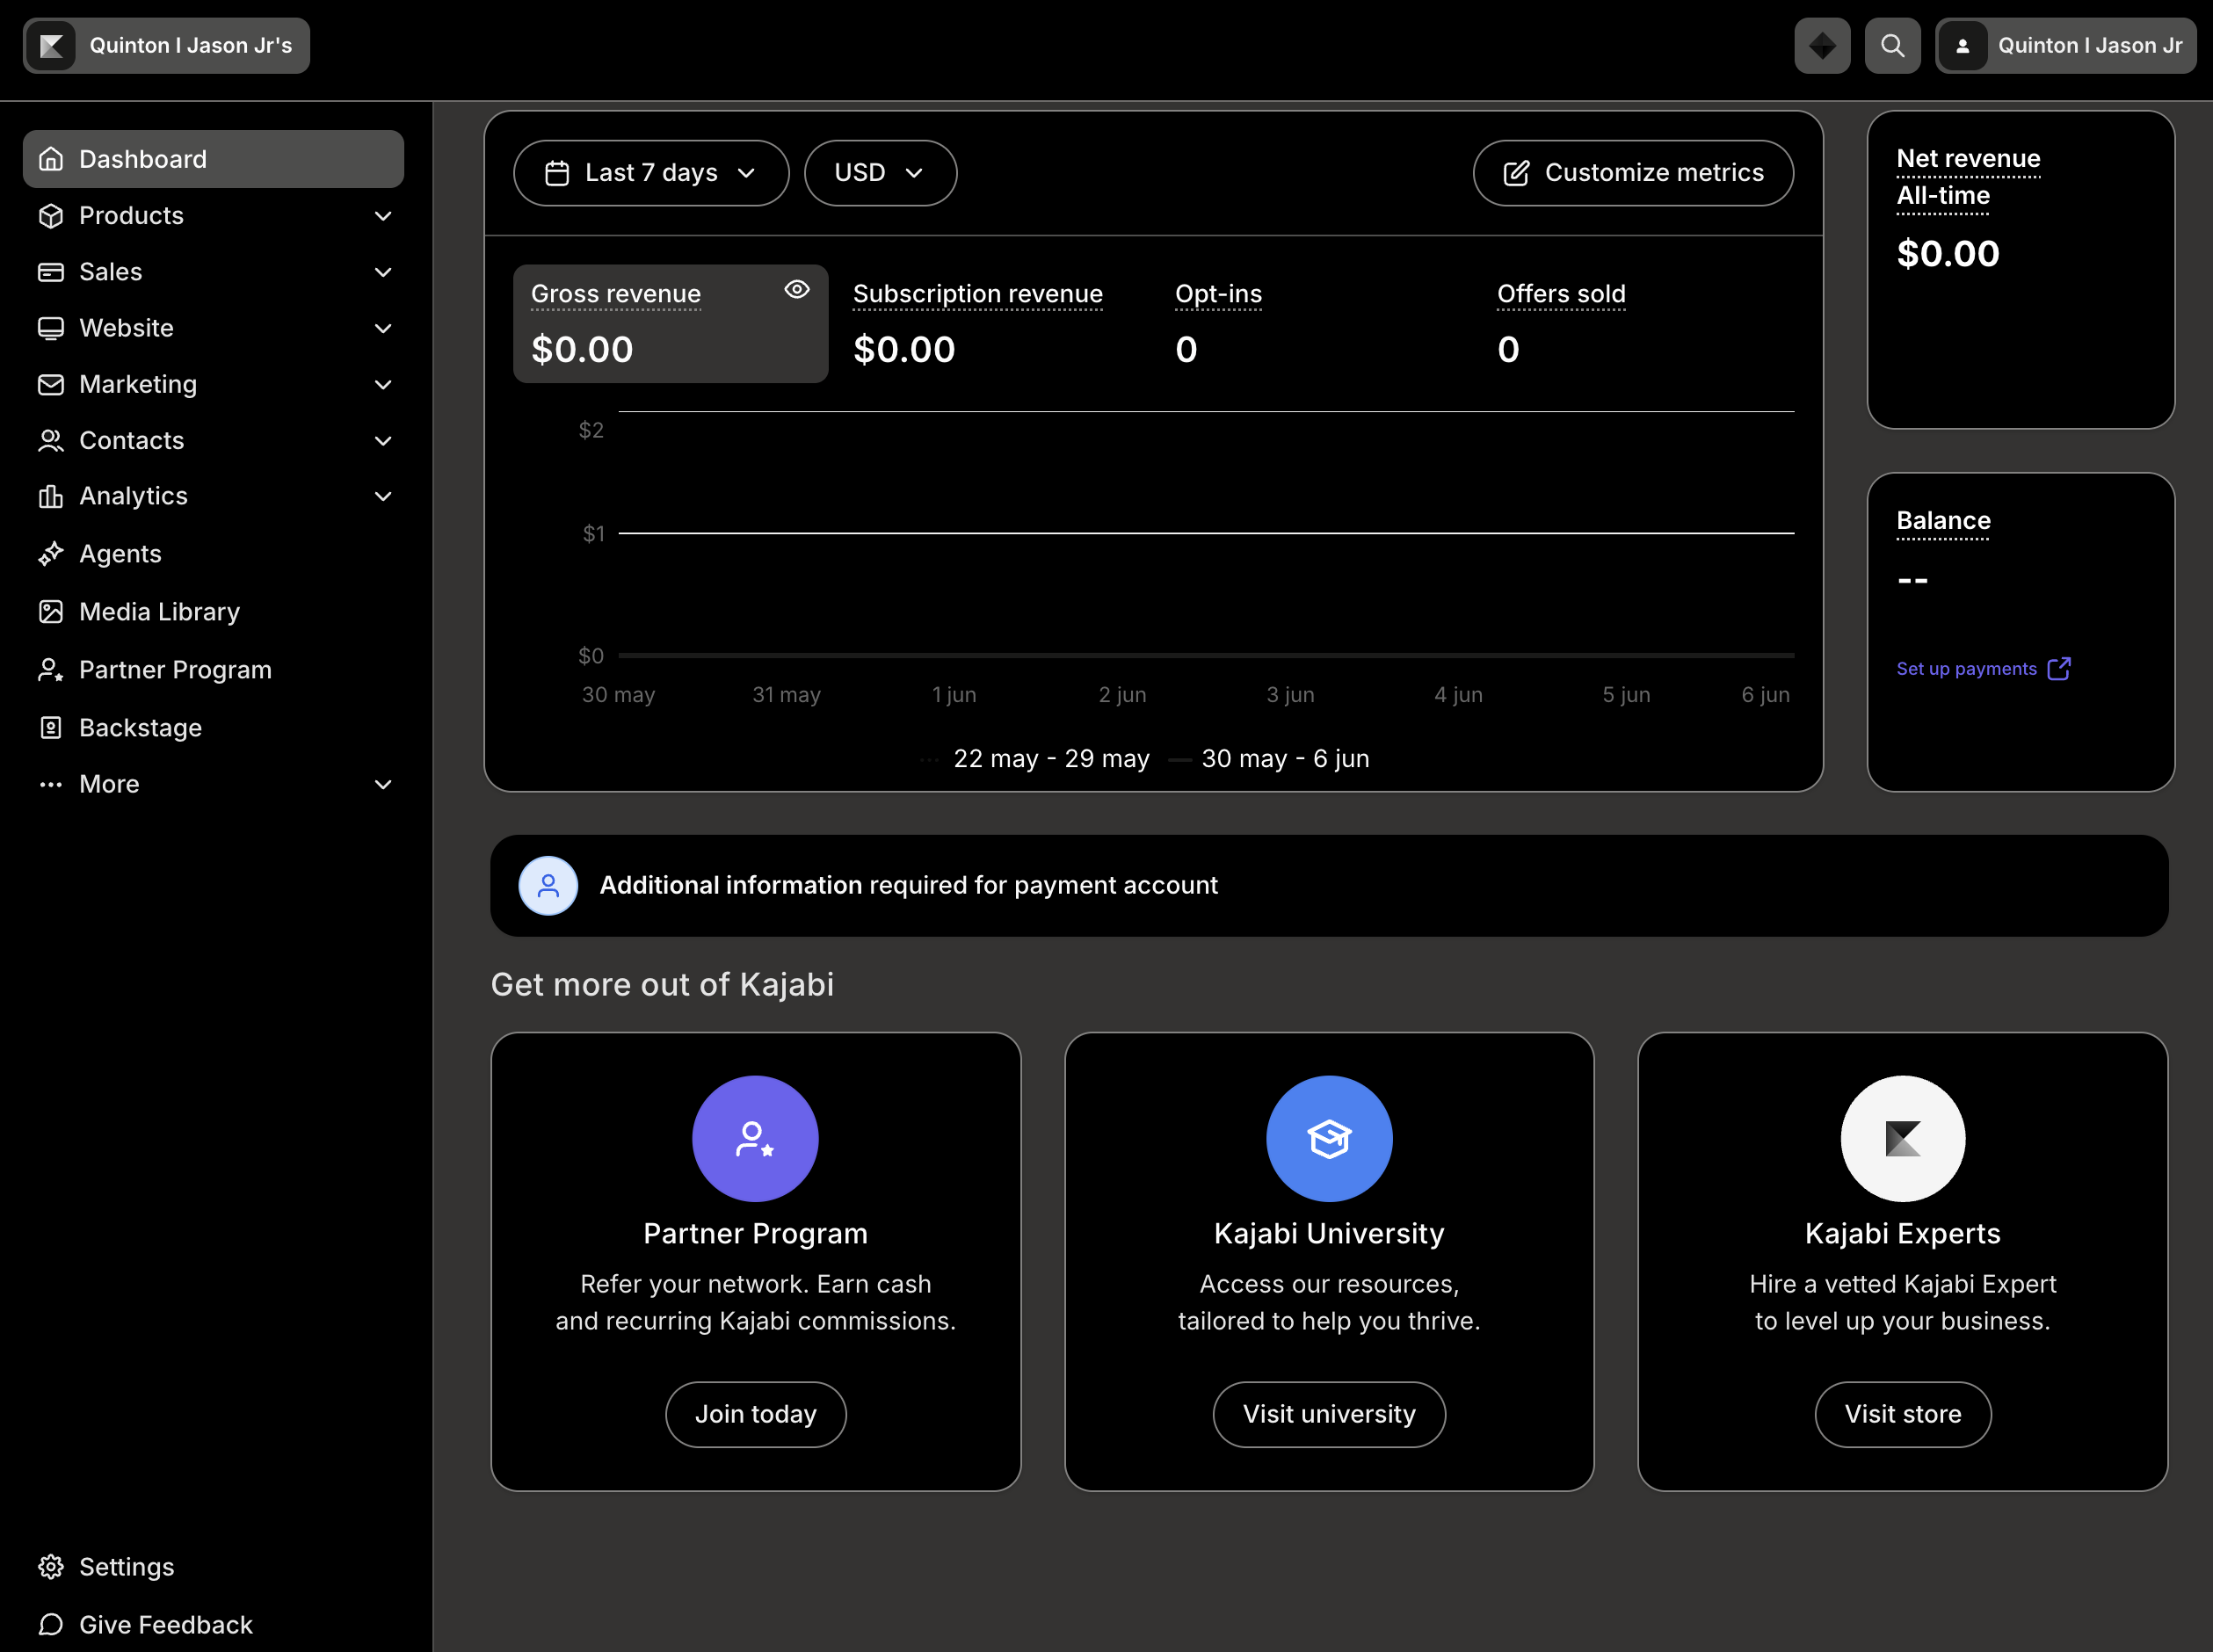Click the purple Partner Program circle icon
This screenshot has height=1652, width=2213.
[x=755, y=1138]
